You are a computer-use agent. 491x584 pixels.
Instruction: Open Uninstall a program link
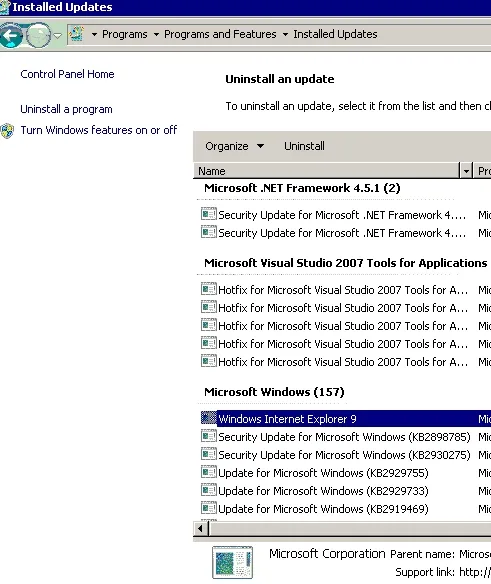[66, 109]
